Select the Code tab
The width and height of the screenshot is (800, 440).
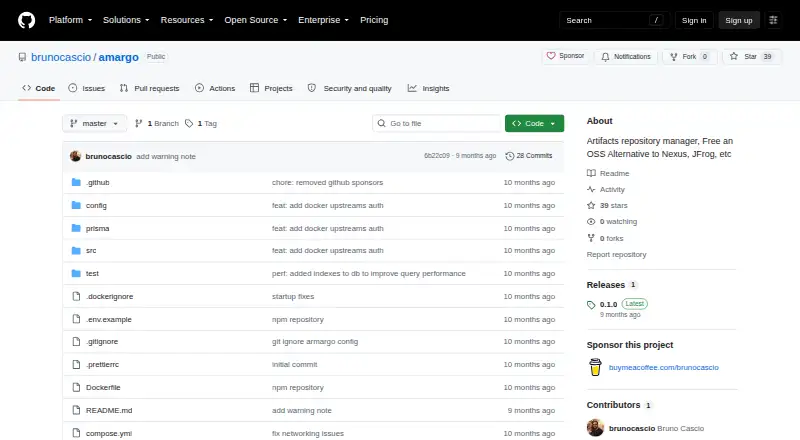pos(39,88)
